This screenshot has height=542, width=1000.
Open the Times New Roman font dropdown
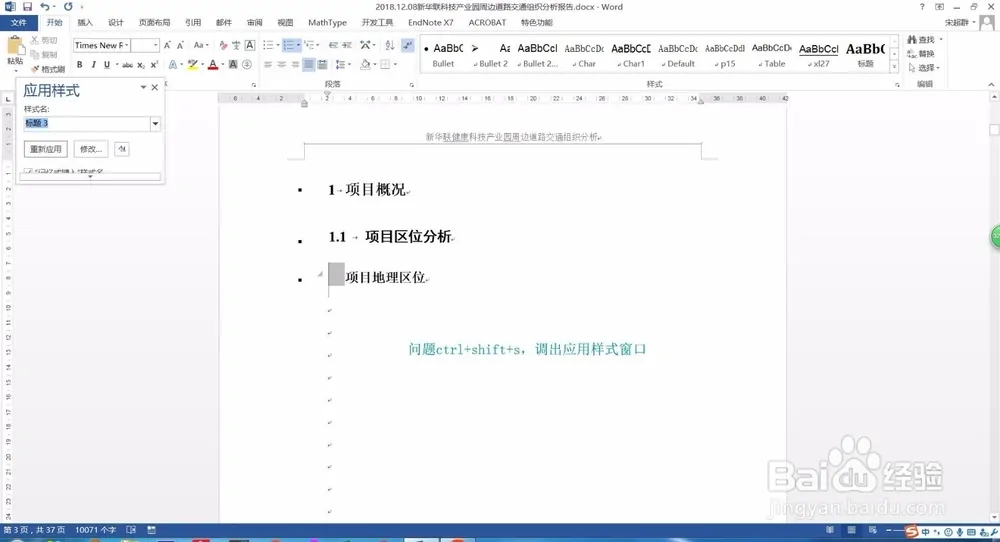tap(126, 45)
